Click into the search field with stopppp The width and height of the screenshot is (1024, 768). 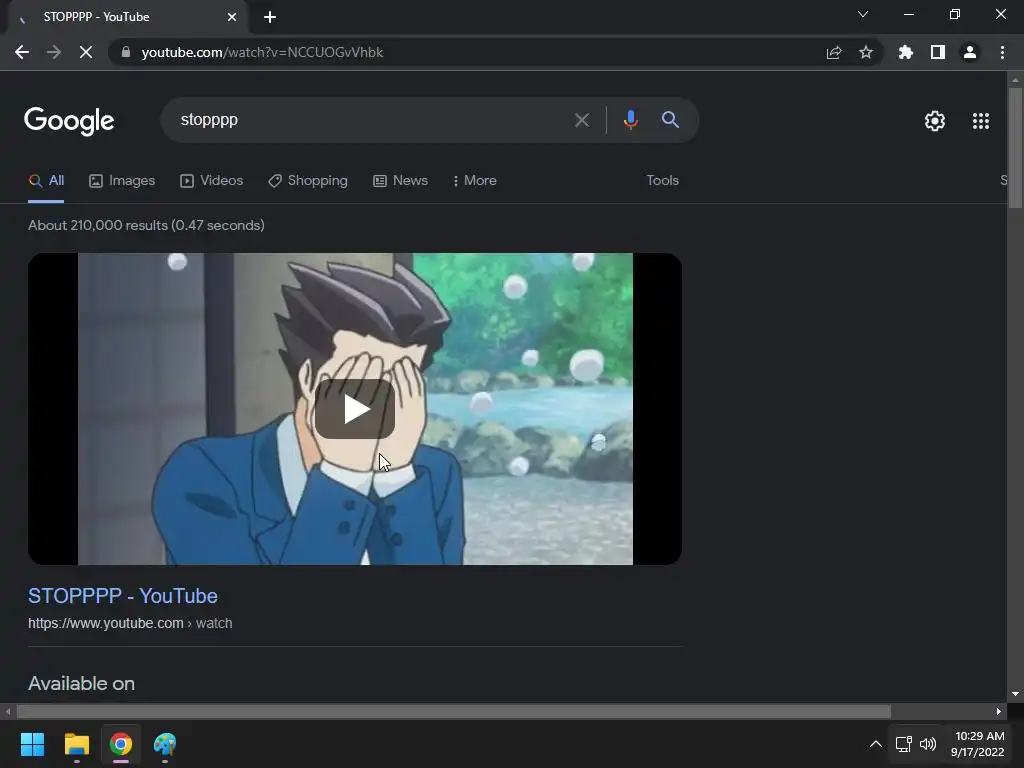pyautogui.click(x=372, y=120)
